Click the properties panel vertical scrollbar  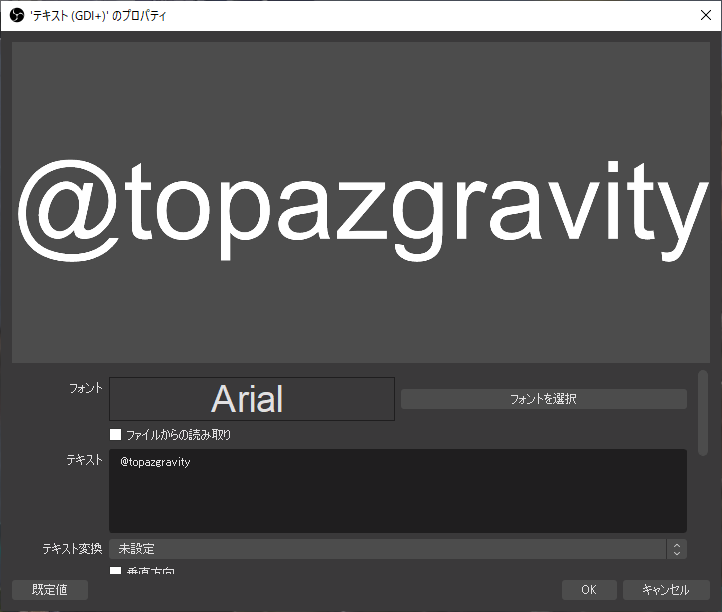pos(703,413)
